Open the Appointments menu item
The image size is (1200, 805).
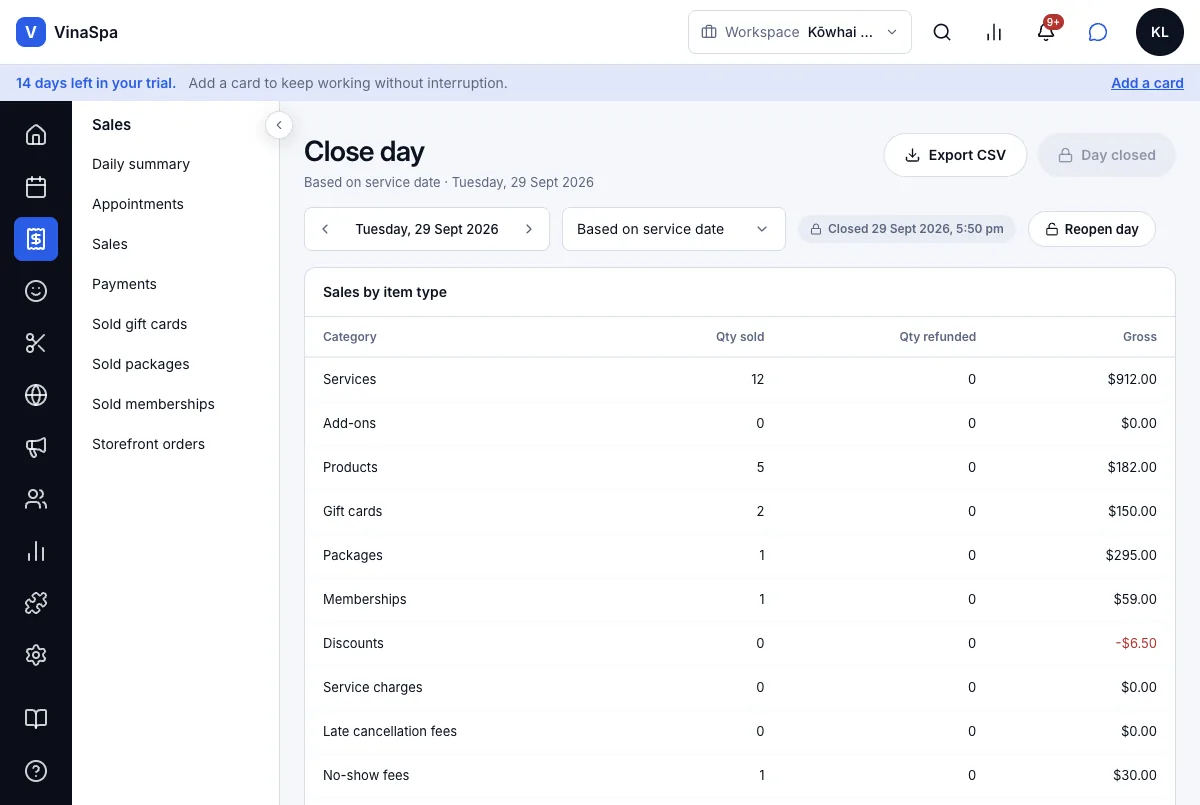click(138, 204)
